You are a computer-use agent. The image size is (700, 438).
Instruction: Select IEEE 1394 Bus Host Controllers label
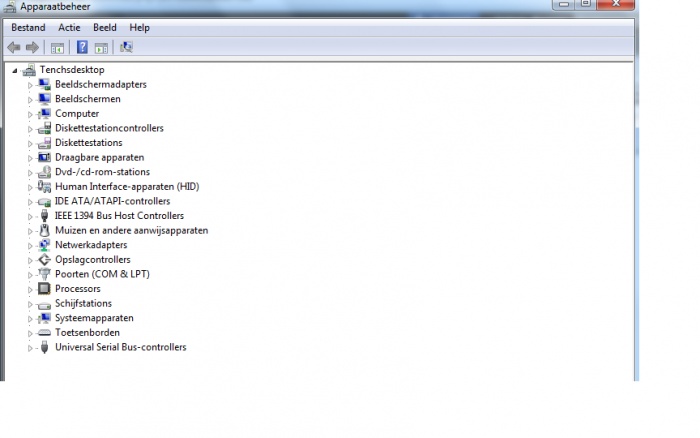tap(119, 216)
